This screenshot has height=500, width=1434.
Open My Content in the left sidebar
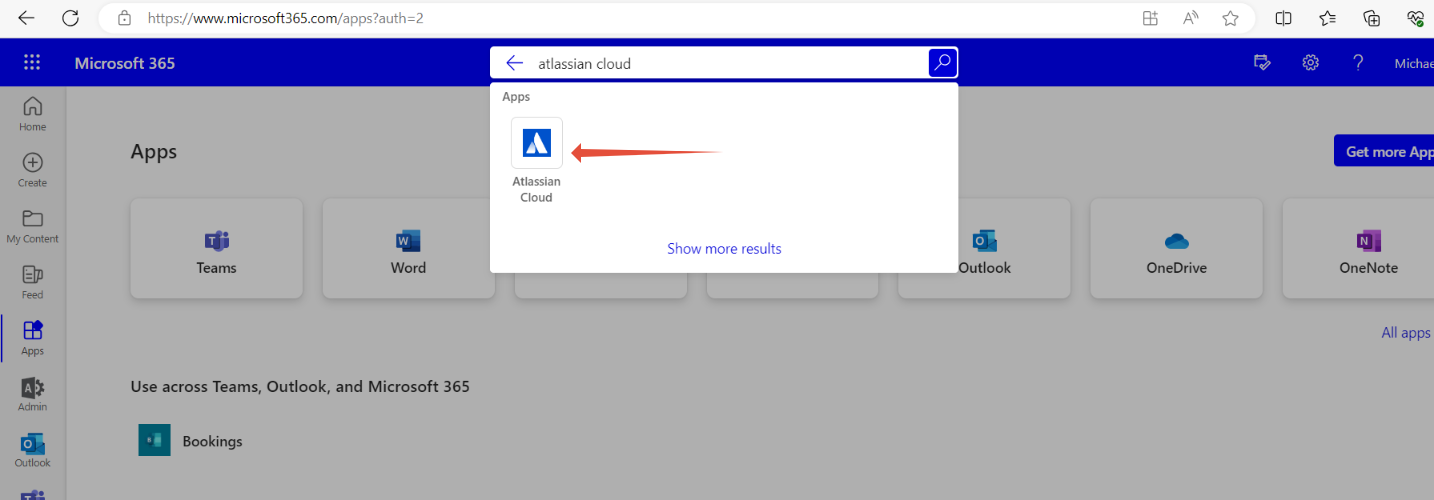pyautogui.click(x=32, y=226)
